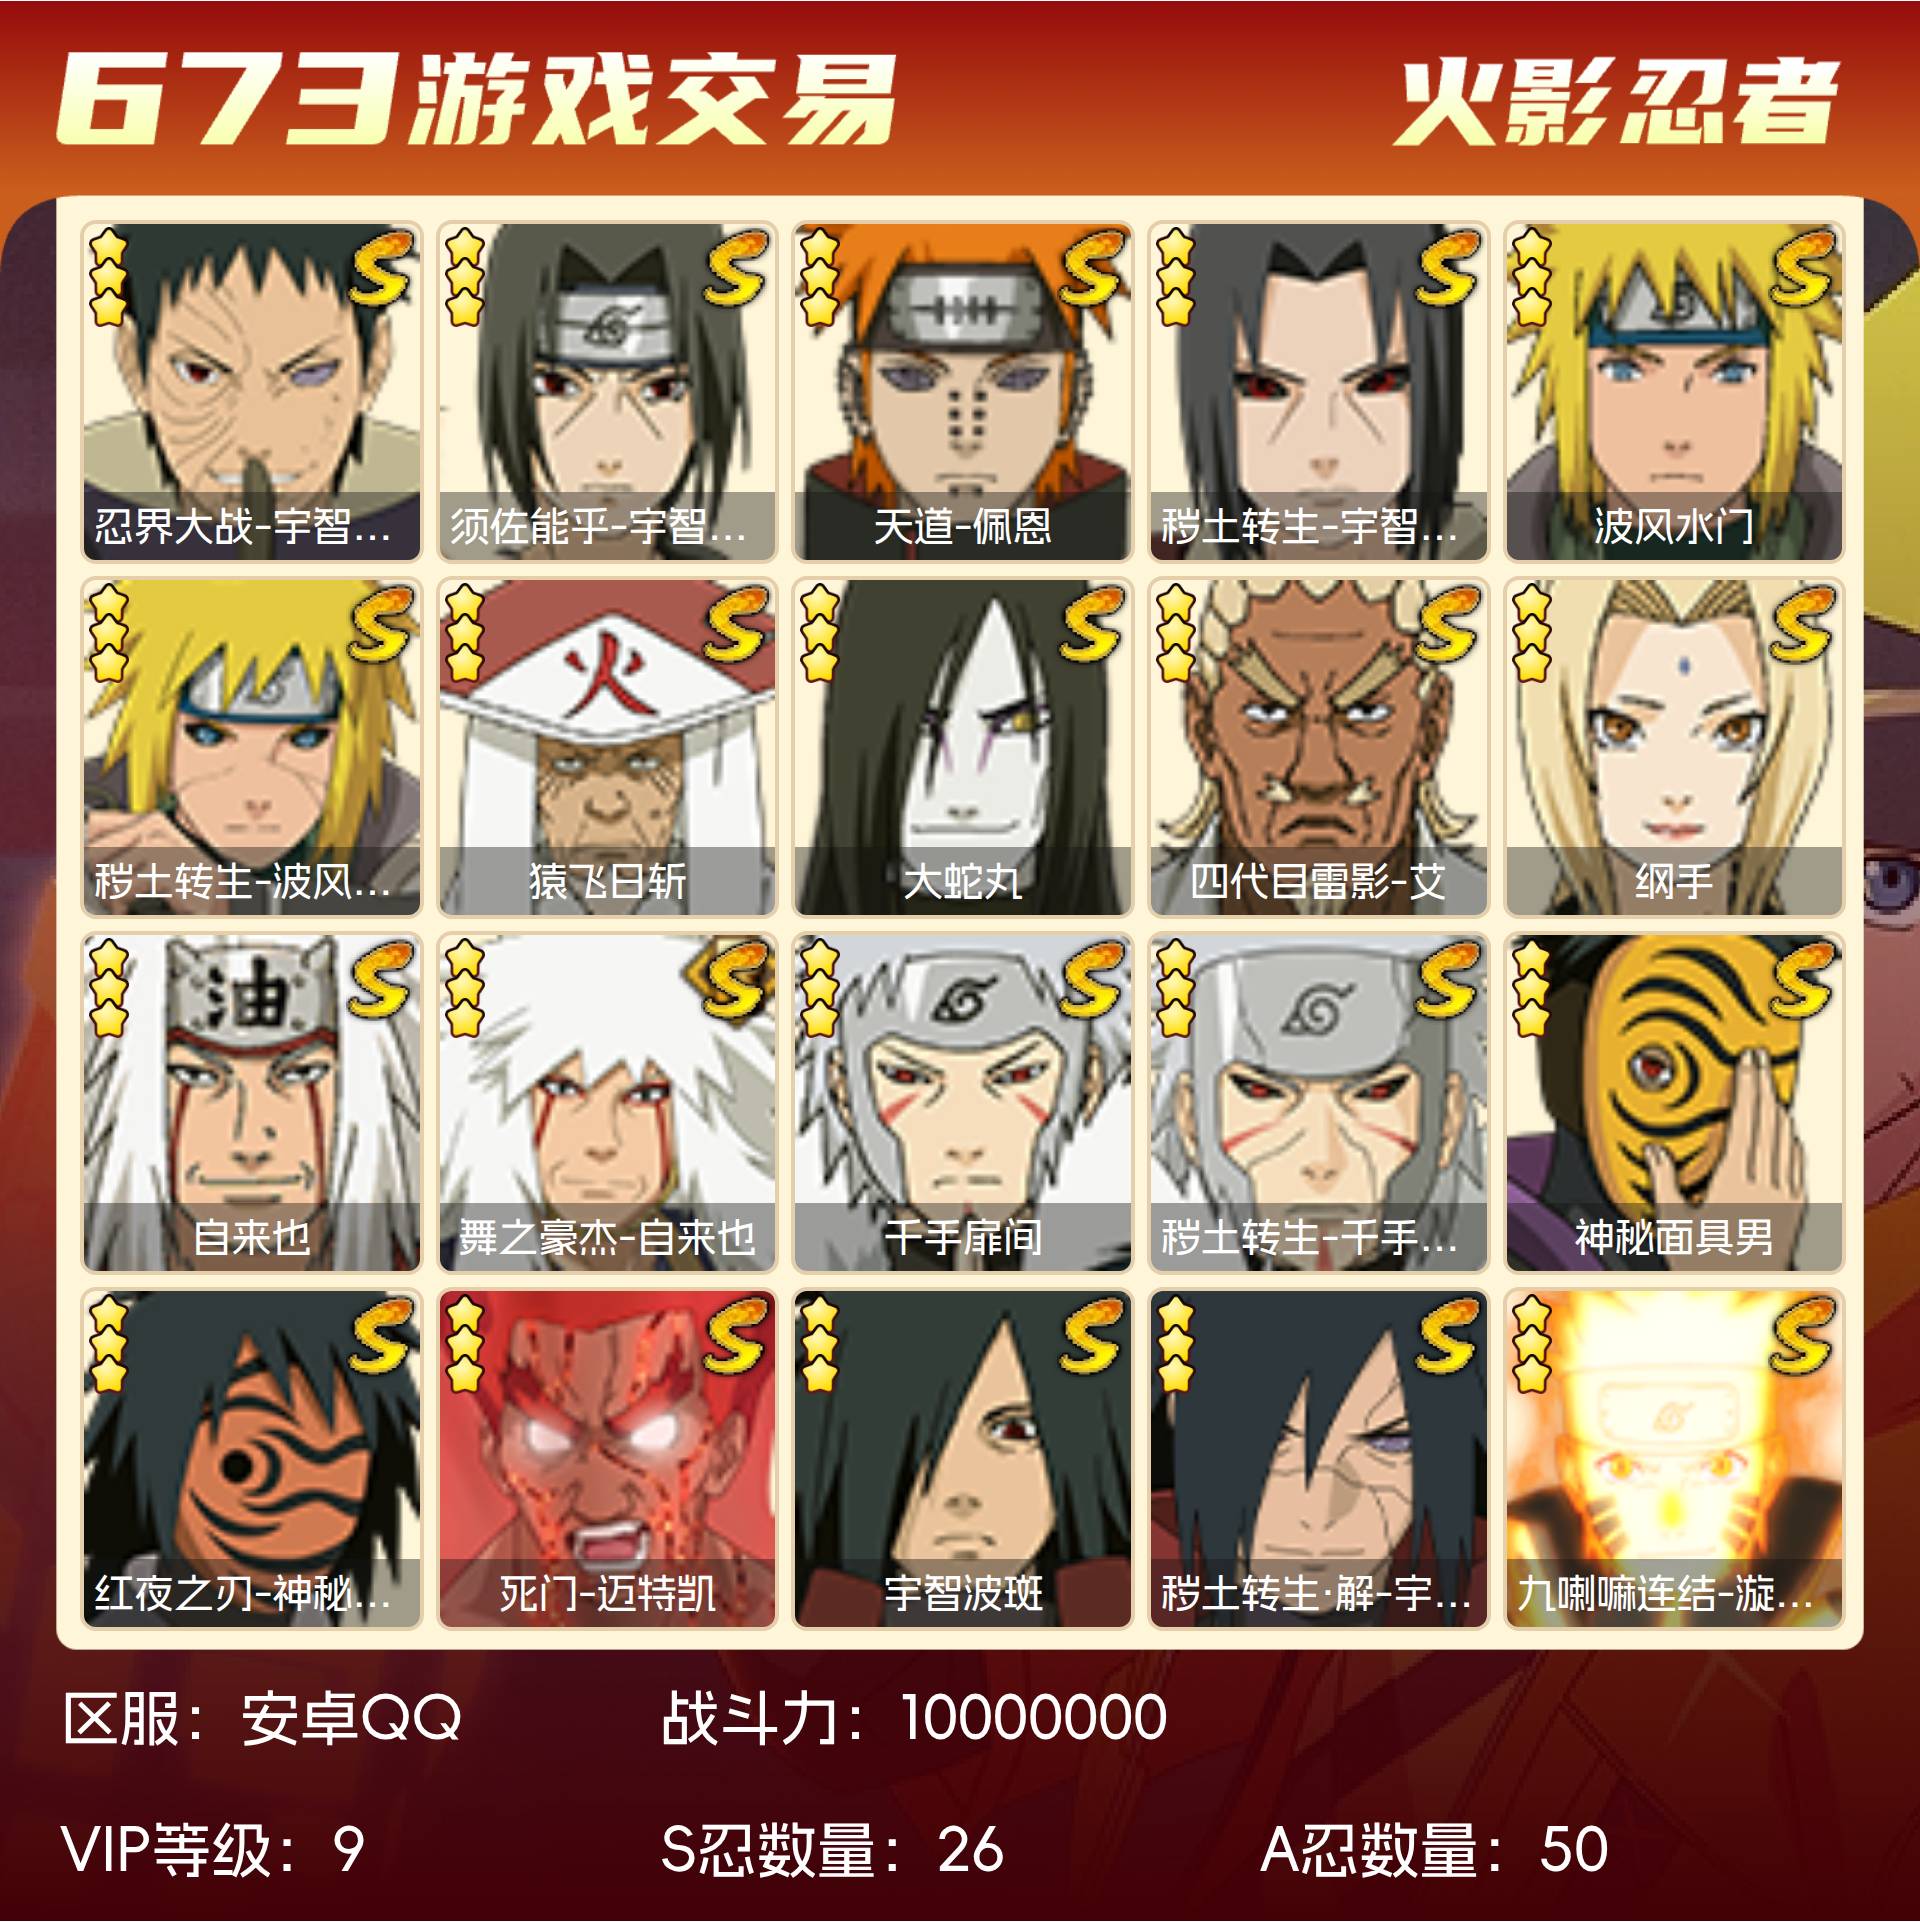Select the 猿飞日斩 ninja card
Viewport: 1920px width, 1922px height.
coord(607,747)
